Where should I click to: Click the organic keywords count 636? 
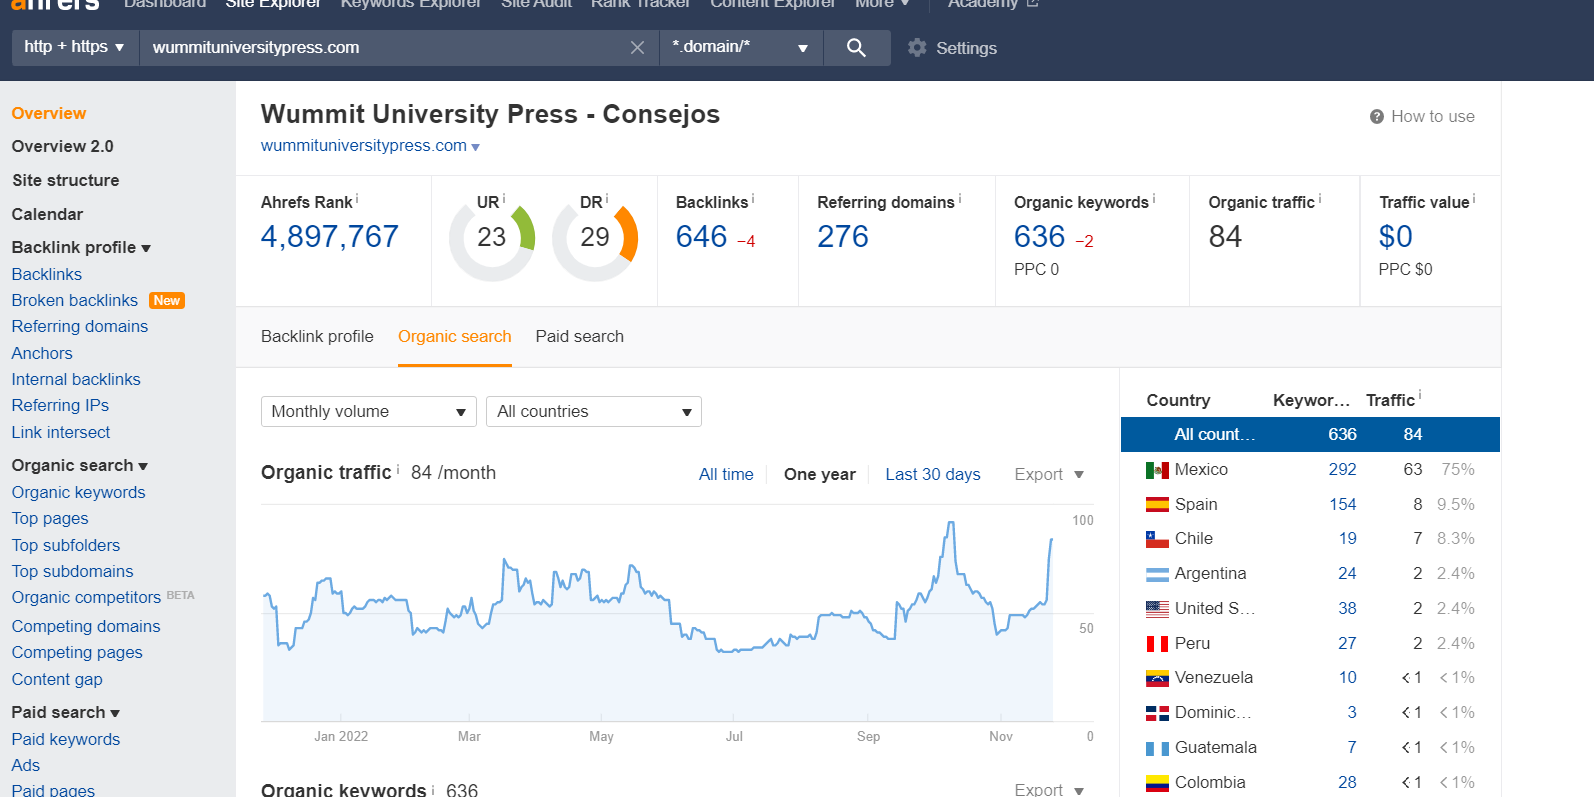[1040, 237]
